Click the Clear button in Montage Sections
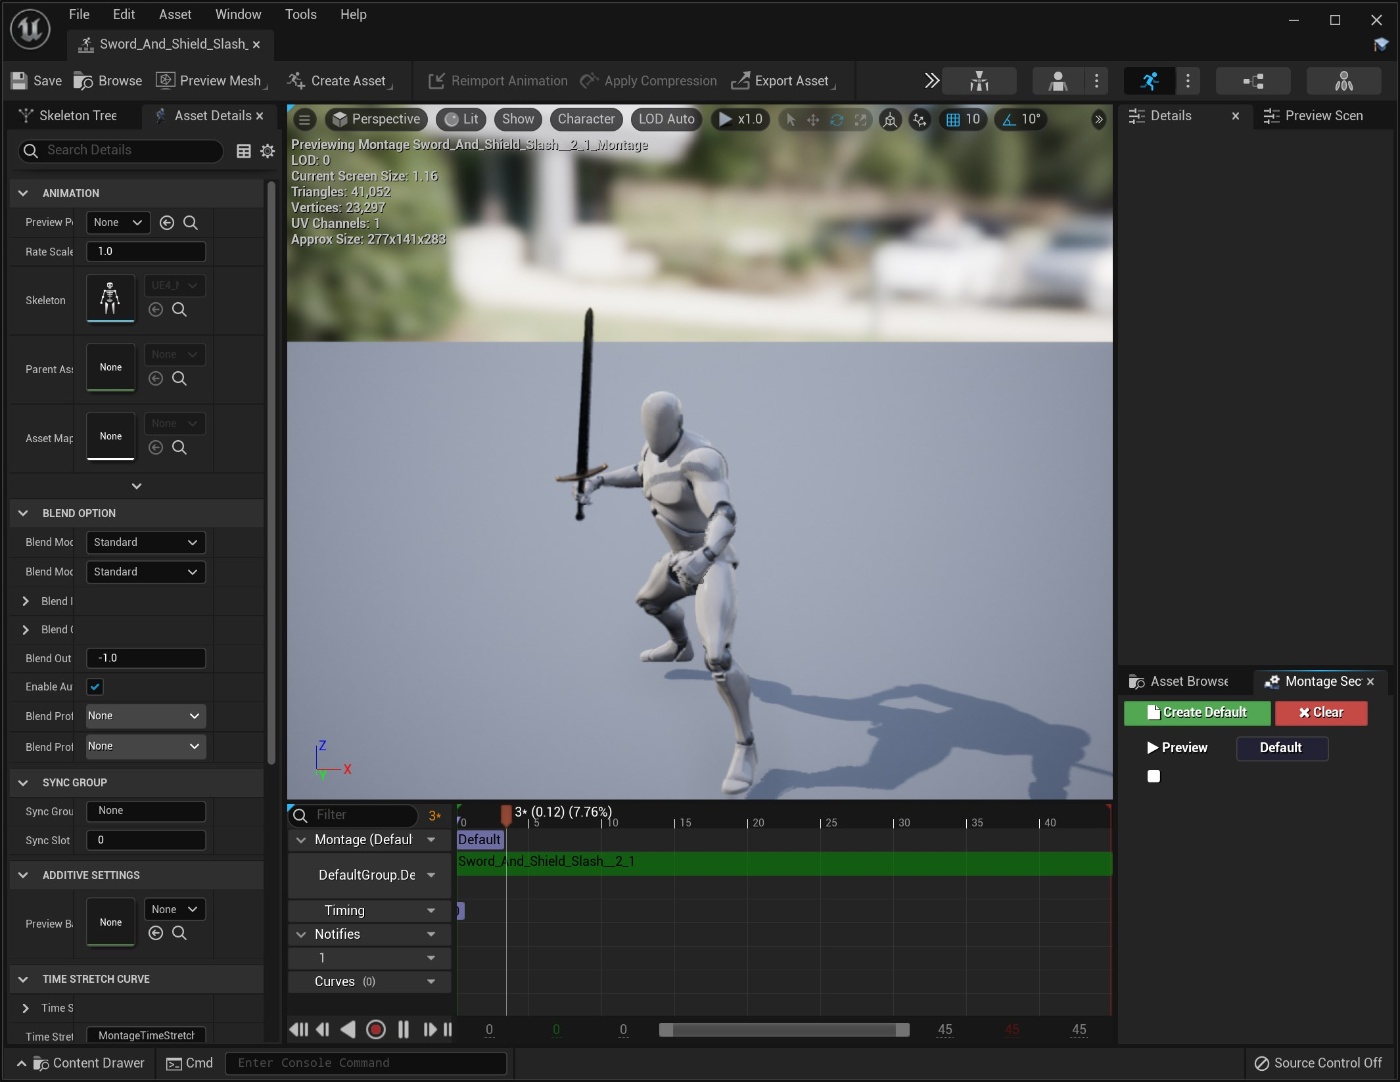The width and height of the screenshot is (1400, 1082). tap(1321, 713)
